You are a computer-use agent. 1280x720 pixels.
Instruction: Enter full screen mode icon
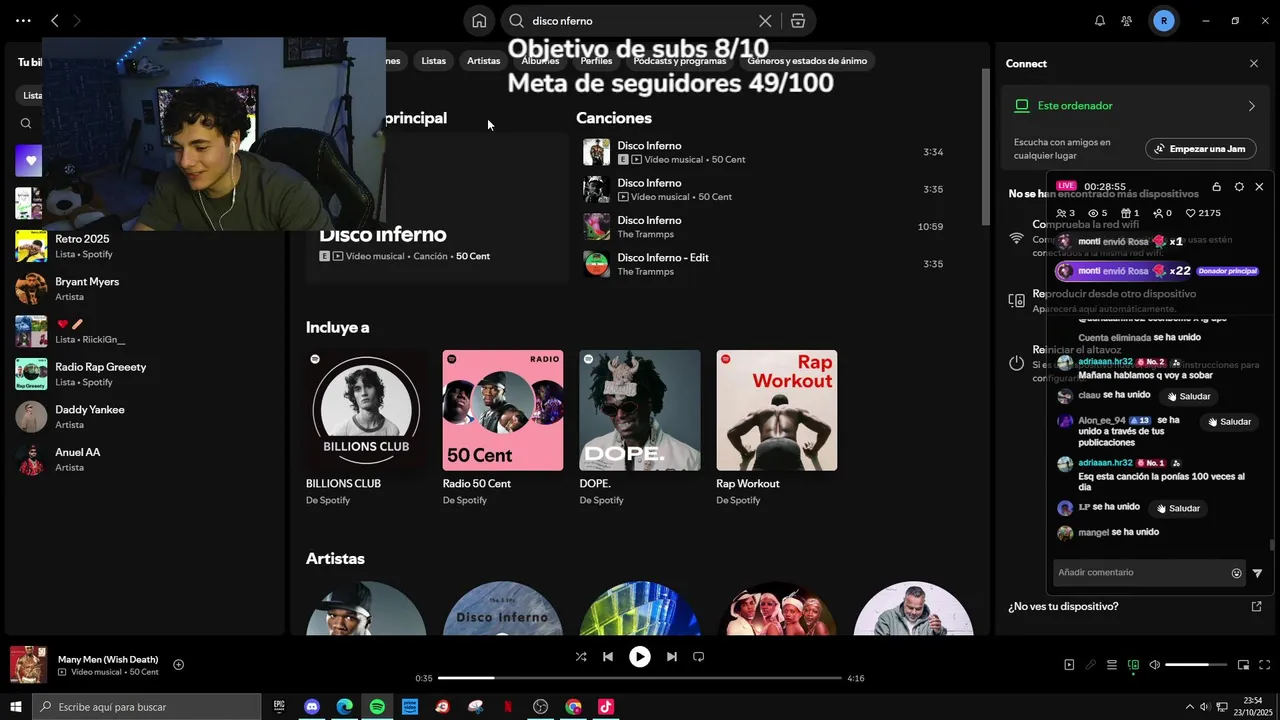tap(1265, 665)
